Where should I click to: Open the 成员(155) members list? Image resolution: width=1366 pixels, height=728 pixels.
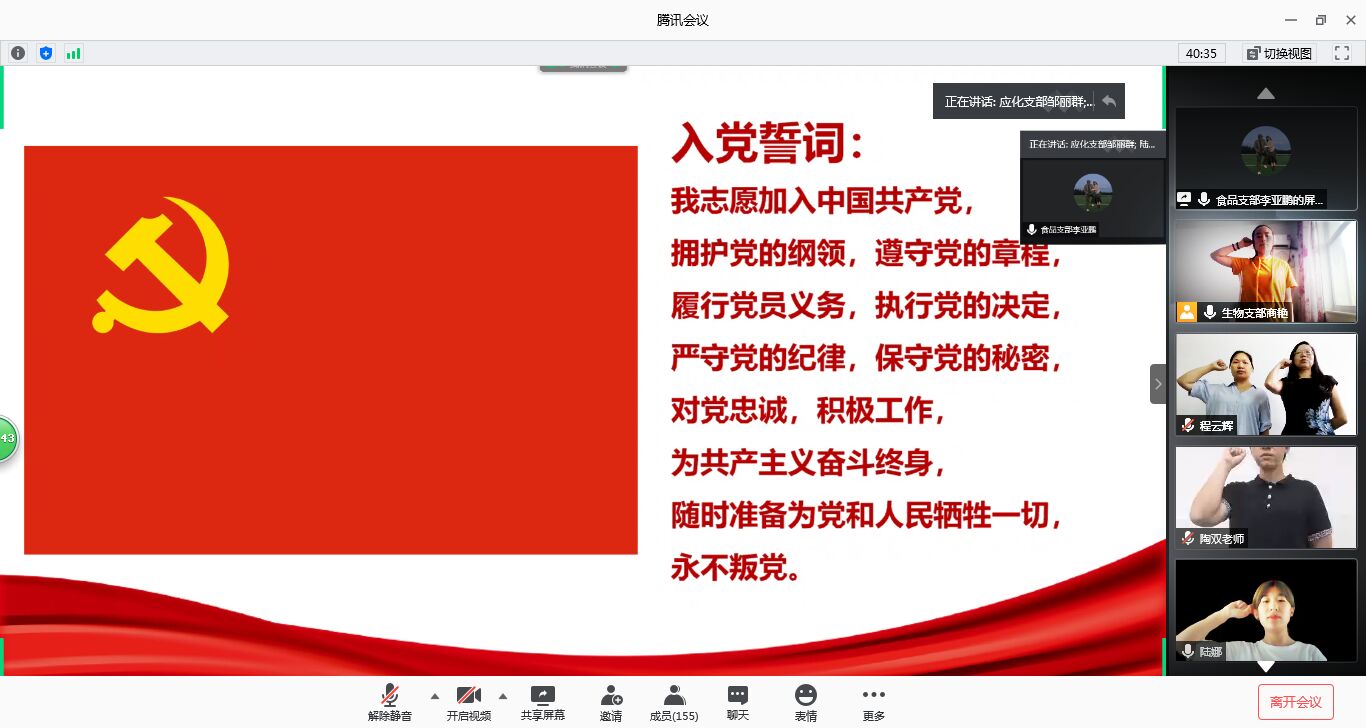(674, 703)
